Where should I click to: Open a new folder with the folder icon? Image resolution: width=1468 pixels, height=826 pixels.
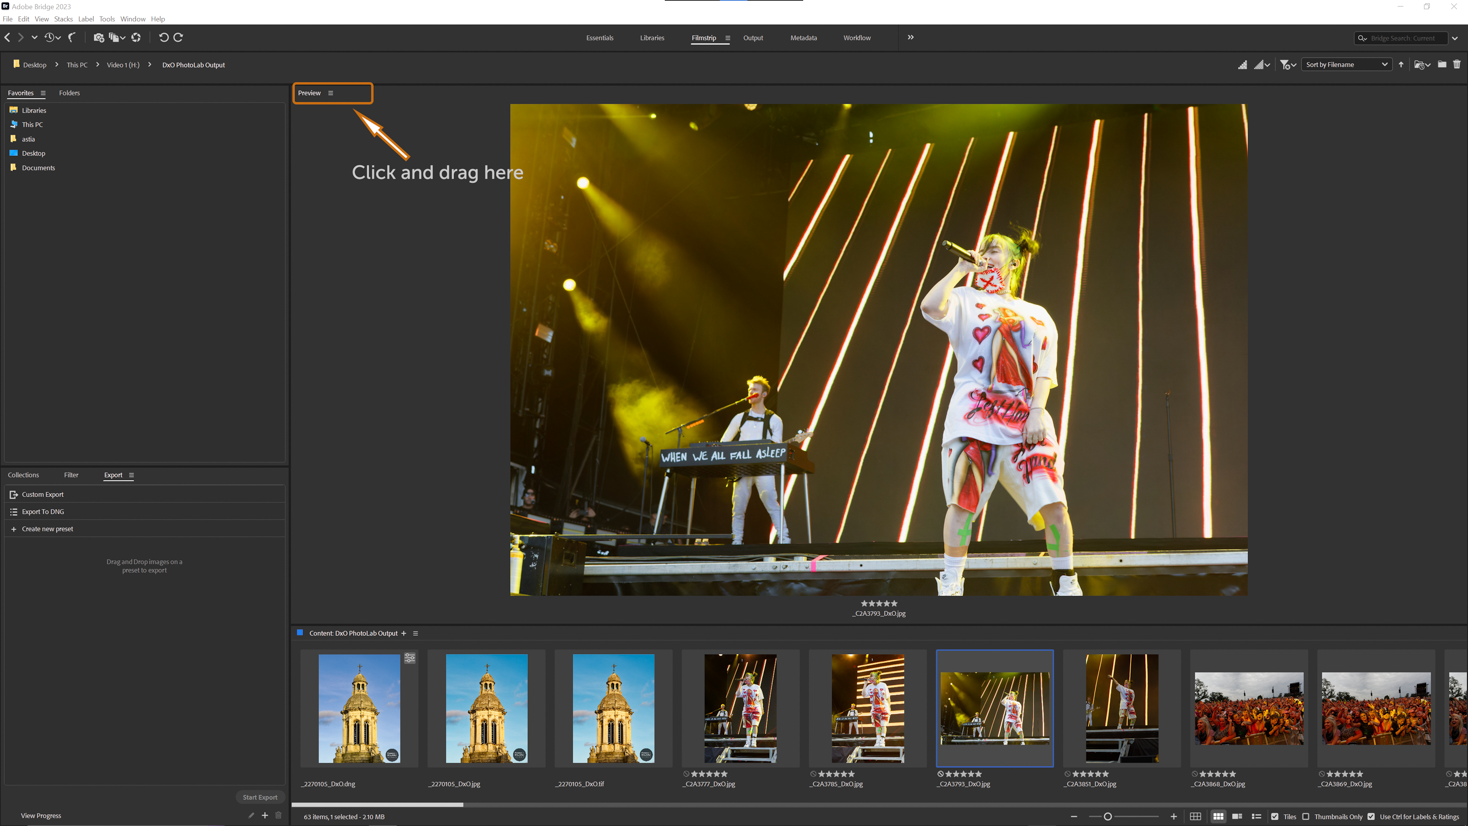(1441, 64)
